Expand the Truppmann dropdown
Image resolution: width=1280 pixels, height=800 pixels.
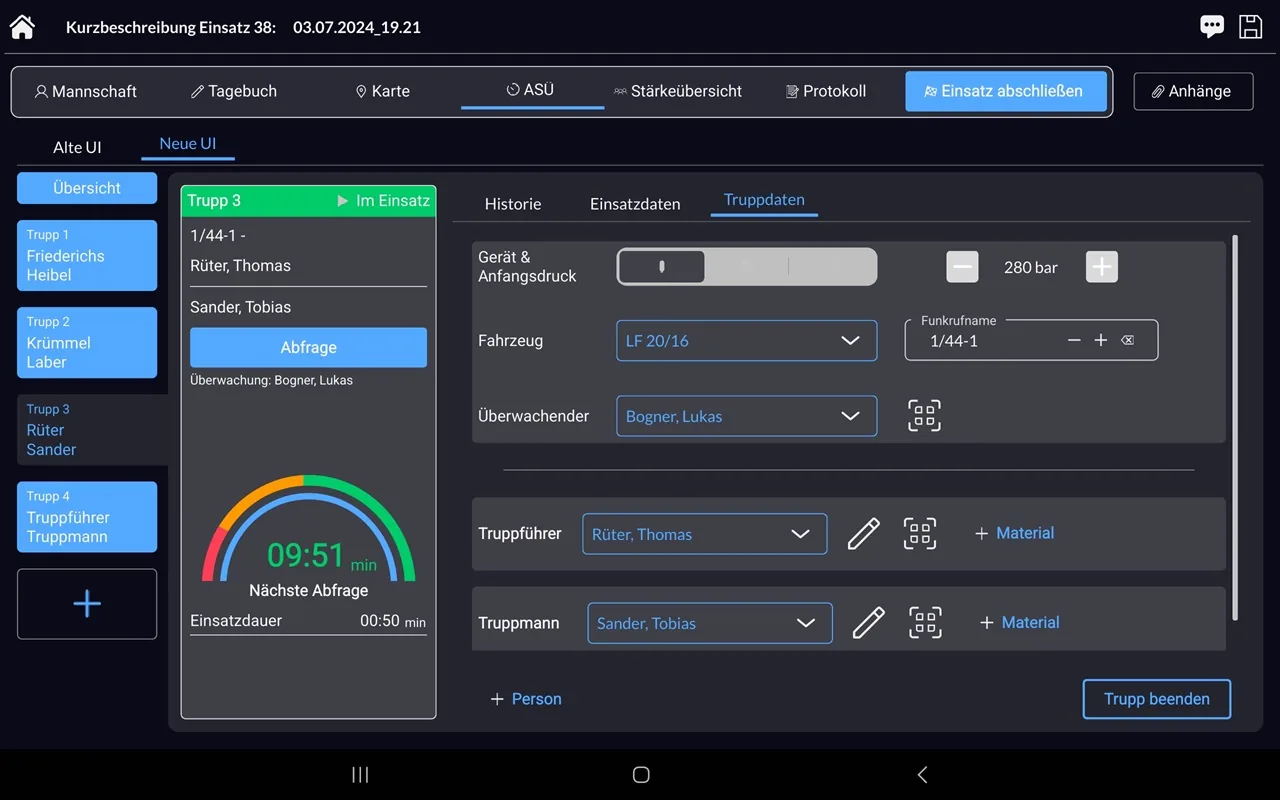point(710,623)
